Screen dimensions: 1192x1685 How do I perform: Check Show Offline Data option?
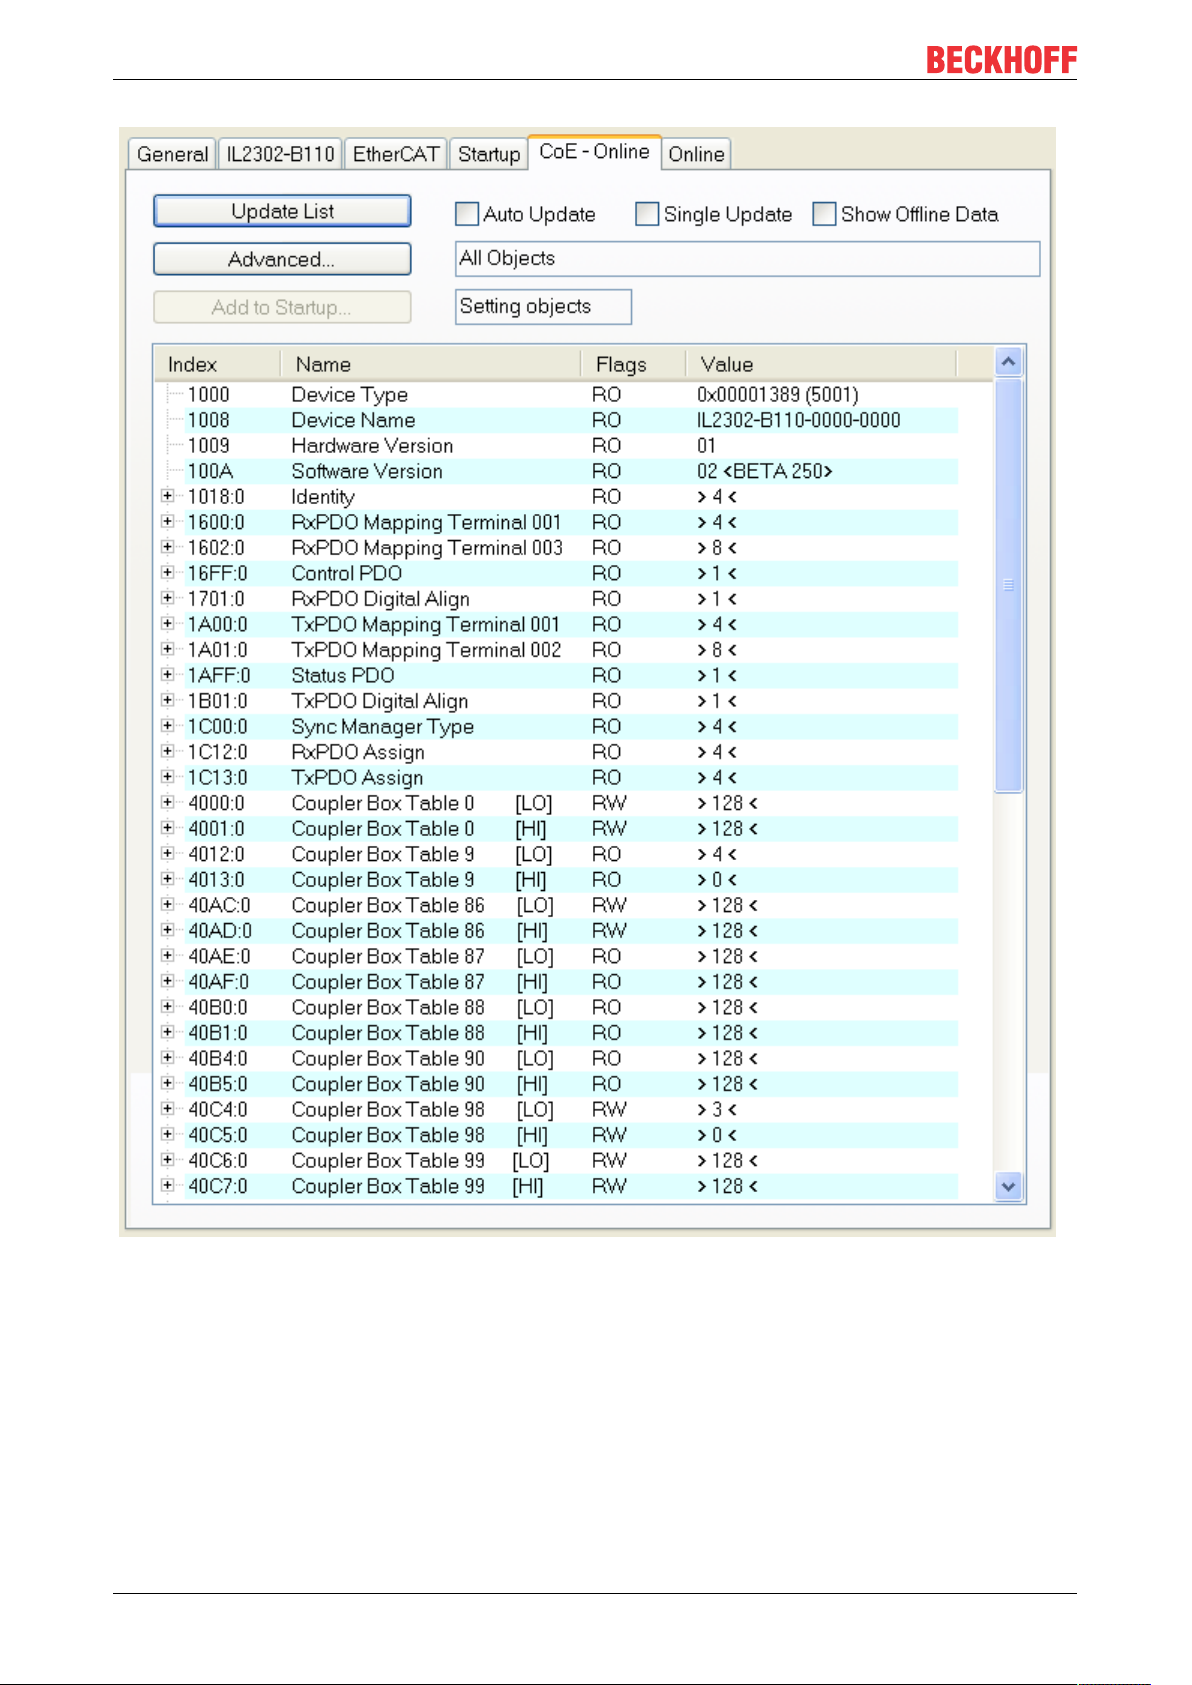tap(824, 214)
